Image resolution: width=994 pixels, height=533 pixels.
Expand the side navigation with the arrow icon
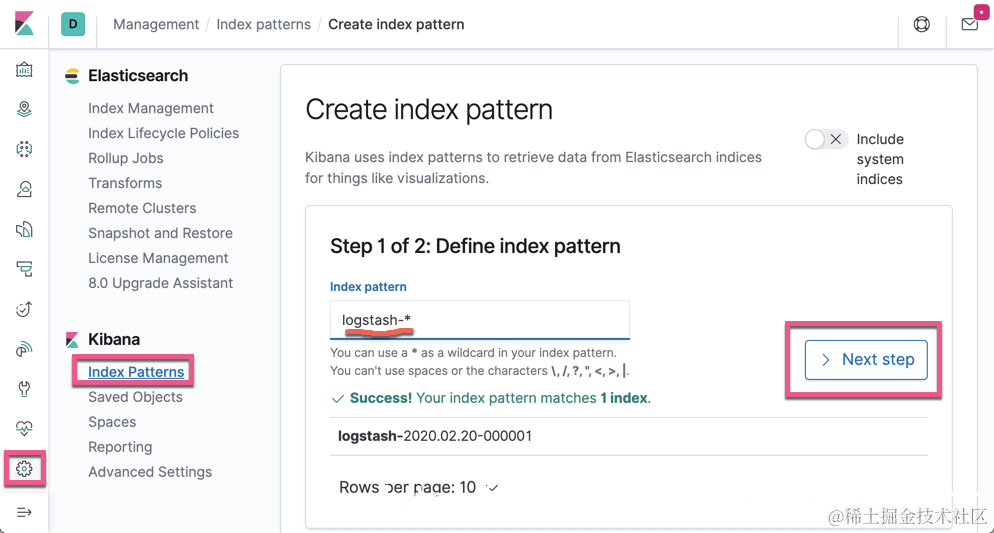25,512
